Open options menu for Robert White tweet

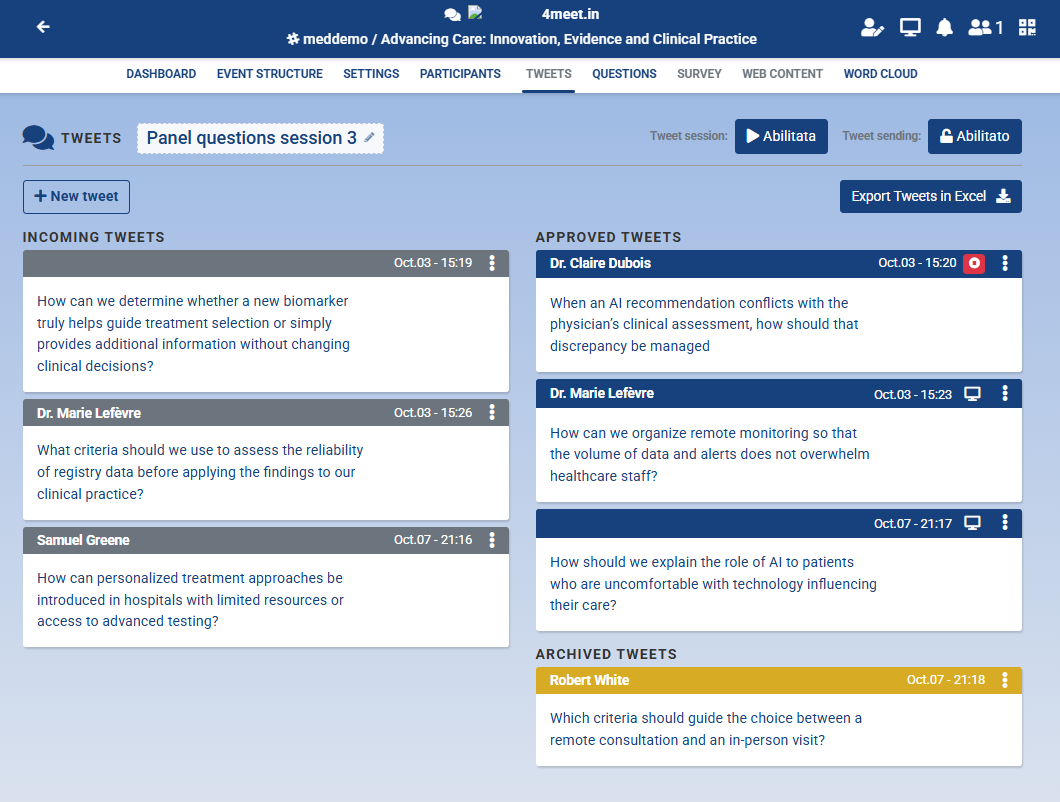point(1005,680)
